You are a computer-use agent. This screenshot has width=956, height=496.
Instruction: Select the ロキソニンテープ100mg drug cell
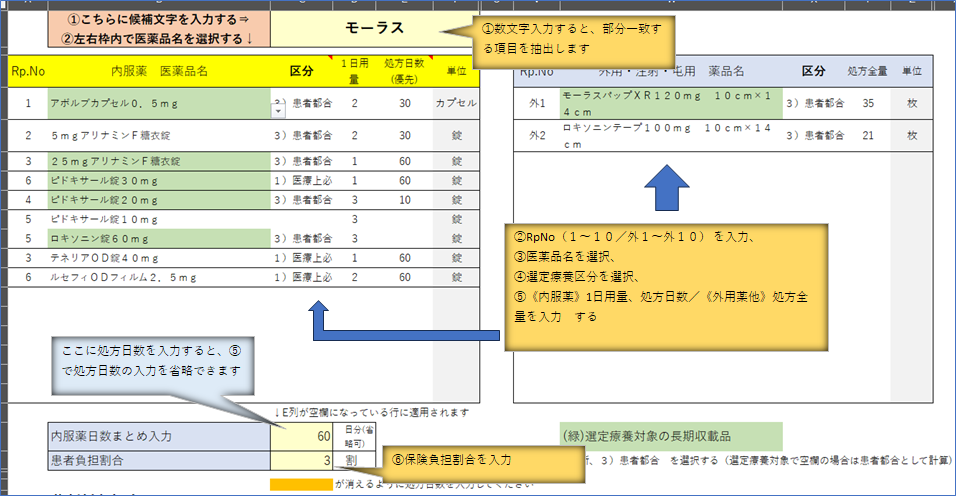671,135
